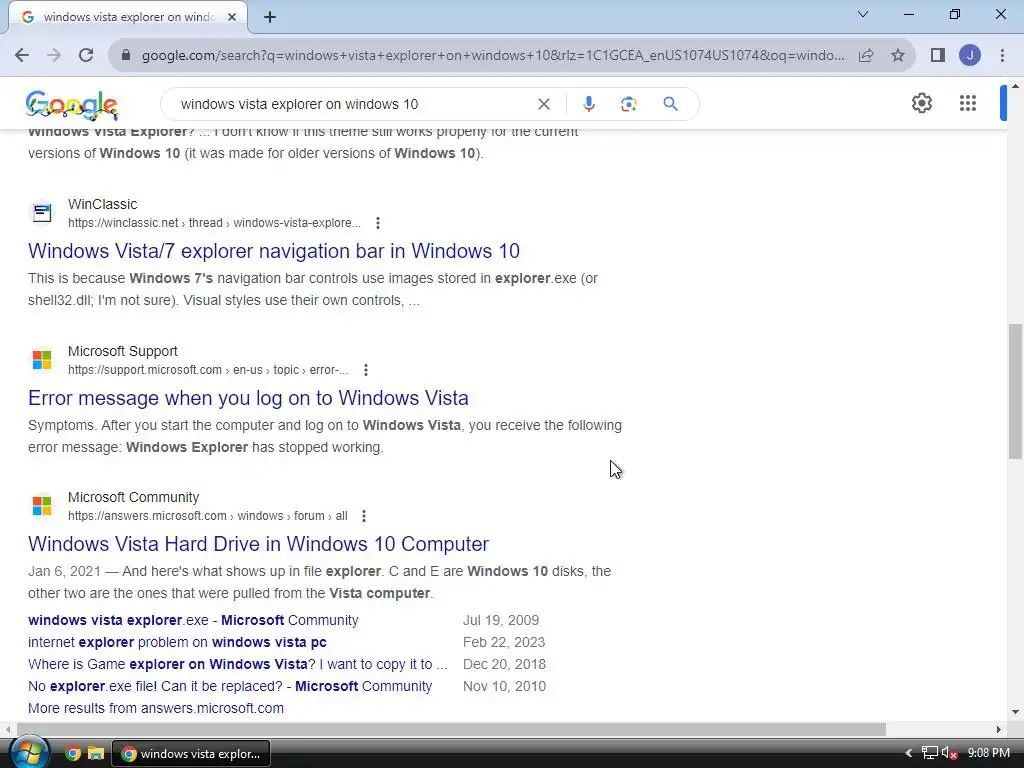This screenshot has width=1024, height=768.
Task: Open the J profile avatar
Action: 970,56
